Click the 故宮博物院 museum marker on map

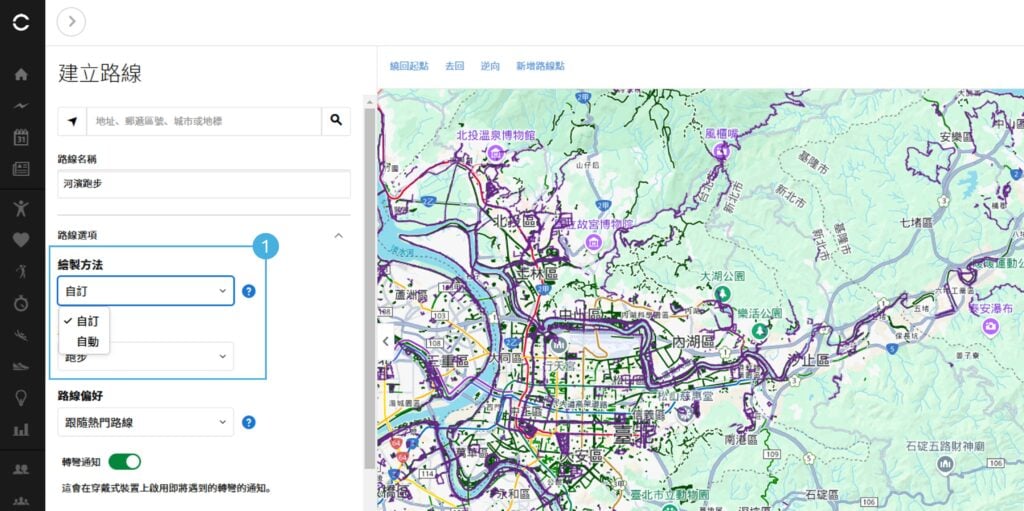point(594,242)
